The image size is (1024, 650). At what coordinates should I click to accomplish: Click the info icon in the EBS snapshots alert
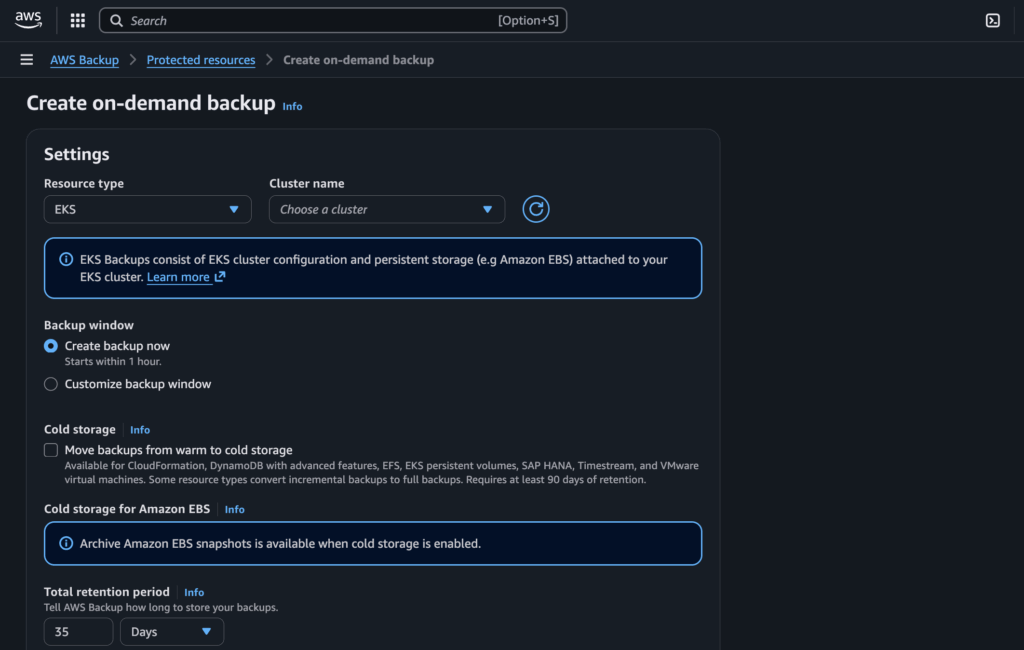pos(66,543)
